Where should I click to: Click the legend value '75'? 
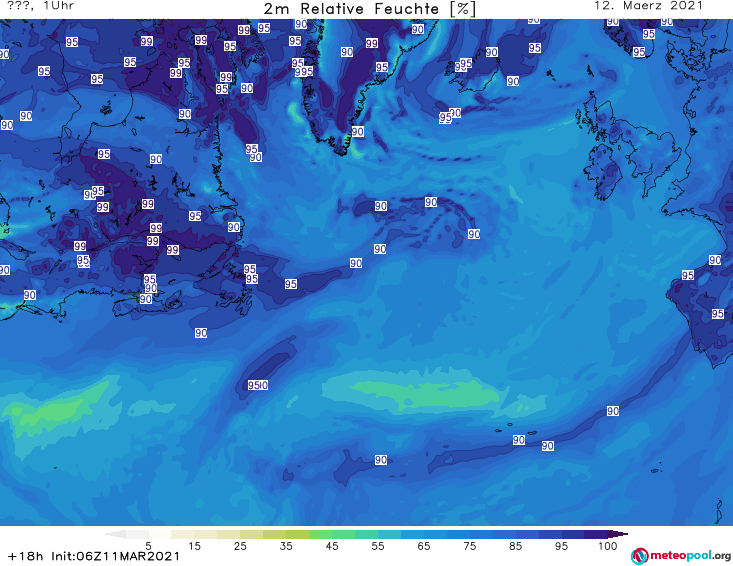click(x=469, y=546)
